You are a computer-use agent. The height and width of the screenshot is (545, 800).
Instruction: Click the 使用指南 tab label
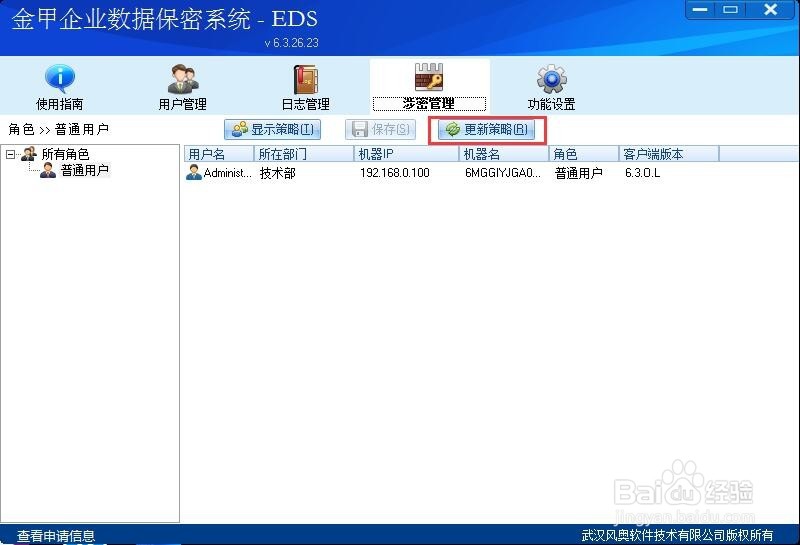click(60, 104)
